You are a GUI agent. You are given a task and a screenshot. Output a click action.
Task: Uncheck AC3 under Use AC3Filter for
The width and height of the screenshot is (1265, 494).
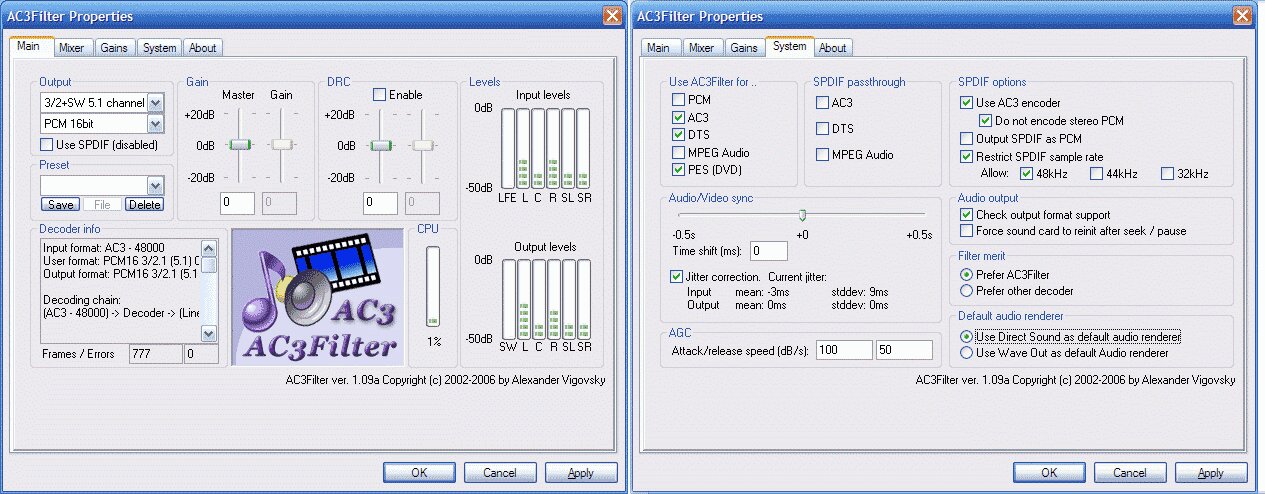pyautogui.click(x=679, y=118)
